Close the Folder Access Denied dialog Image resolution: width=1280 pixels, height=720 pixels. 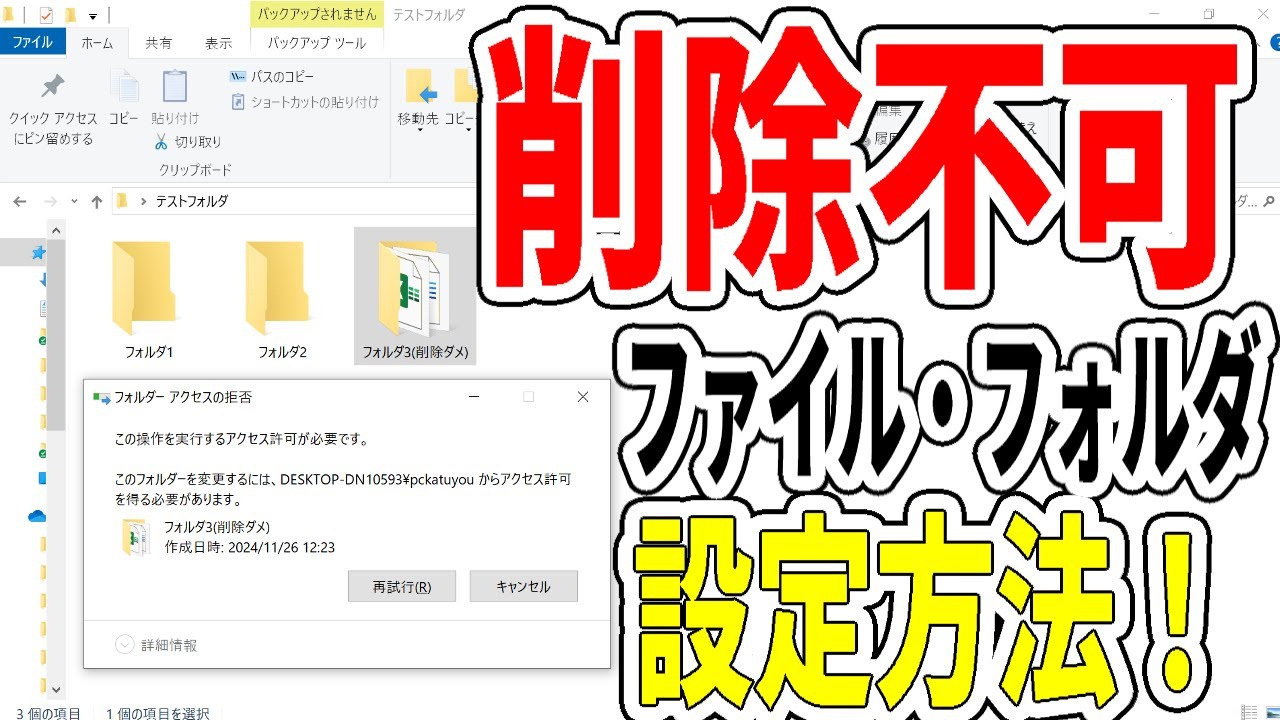(x=583, y=397)
